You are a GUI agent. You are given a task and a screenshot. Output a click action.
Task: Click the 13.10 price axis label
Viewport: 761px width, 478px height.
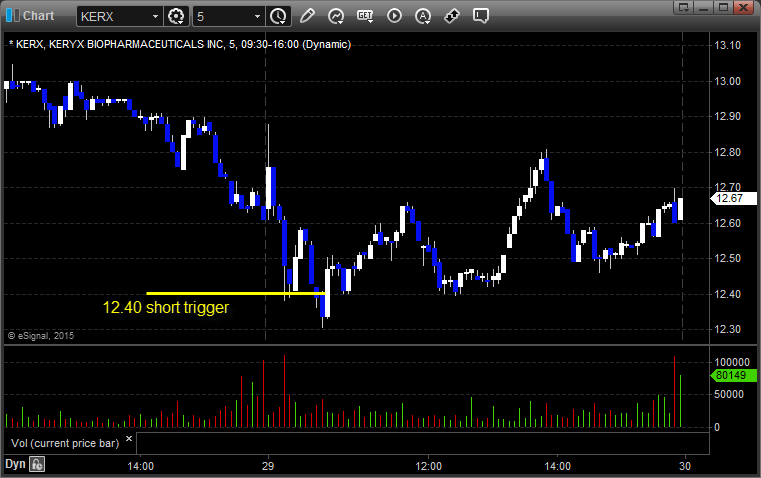728,45
